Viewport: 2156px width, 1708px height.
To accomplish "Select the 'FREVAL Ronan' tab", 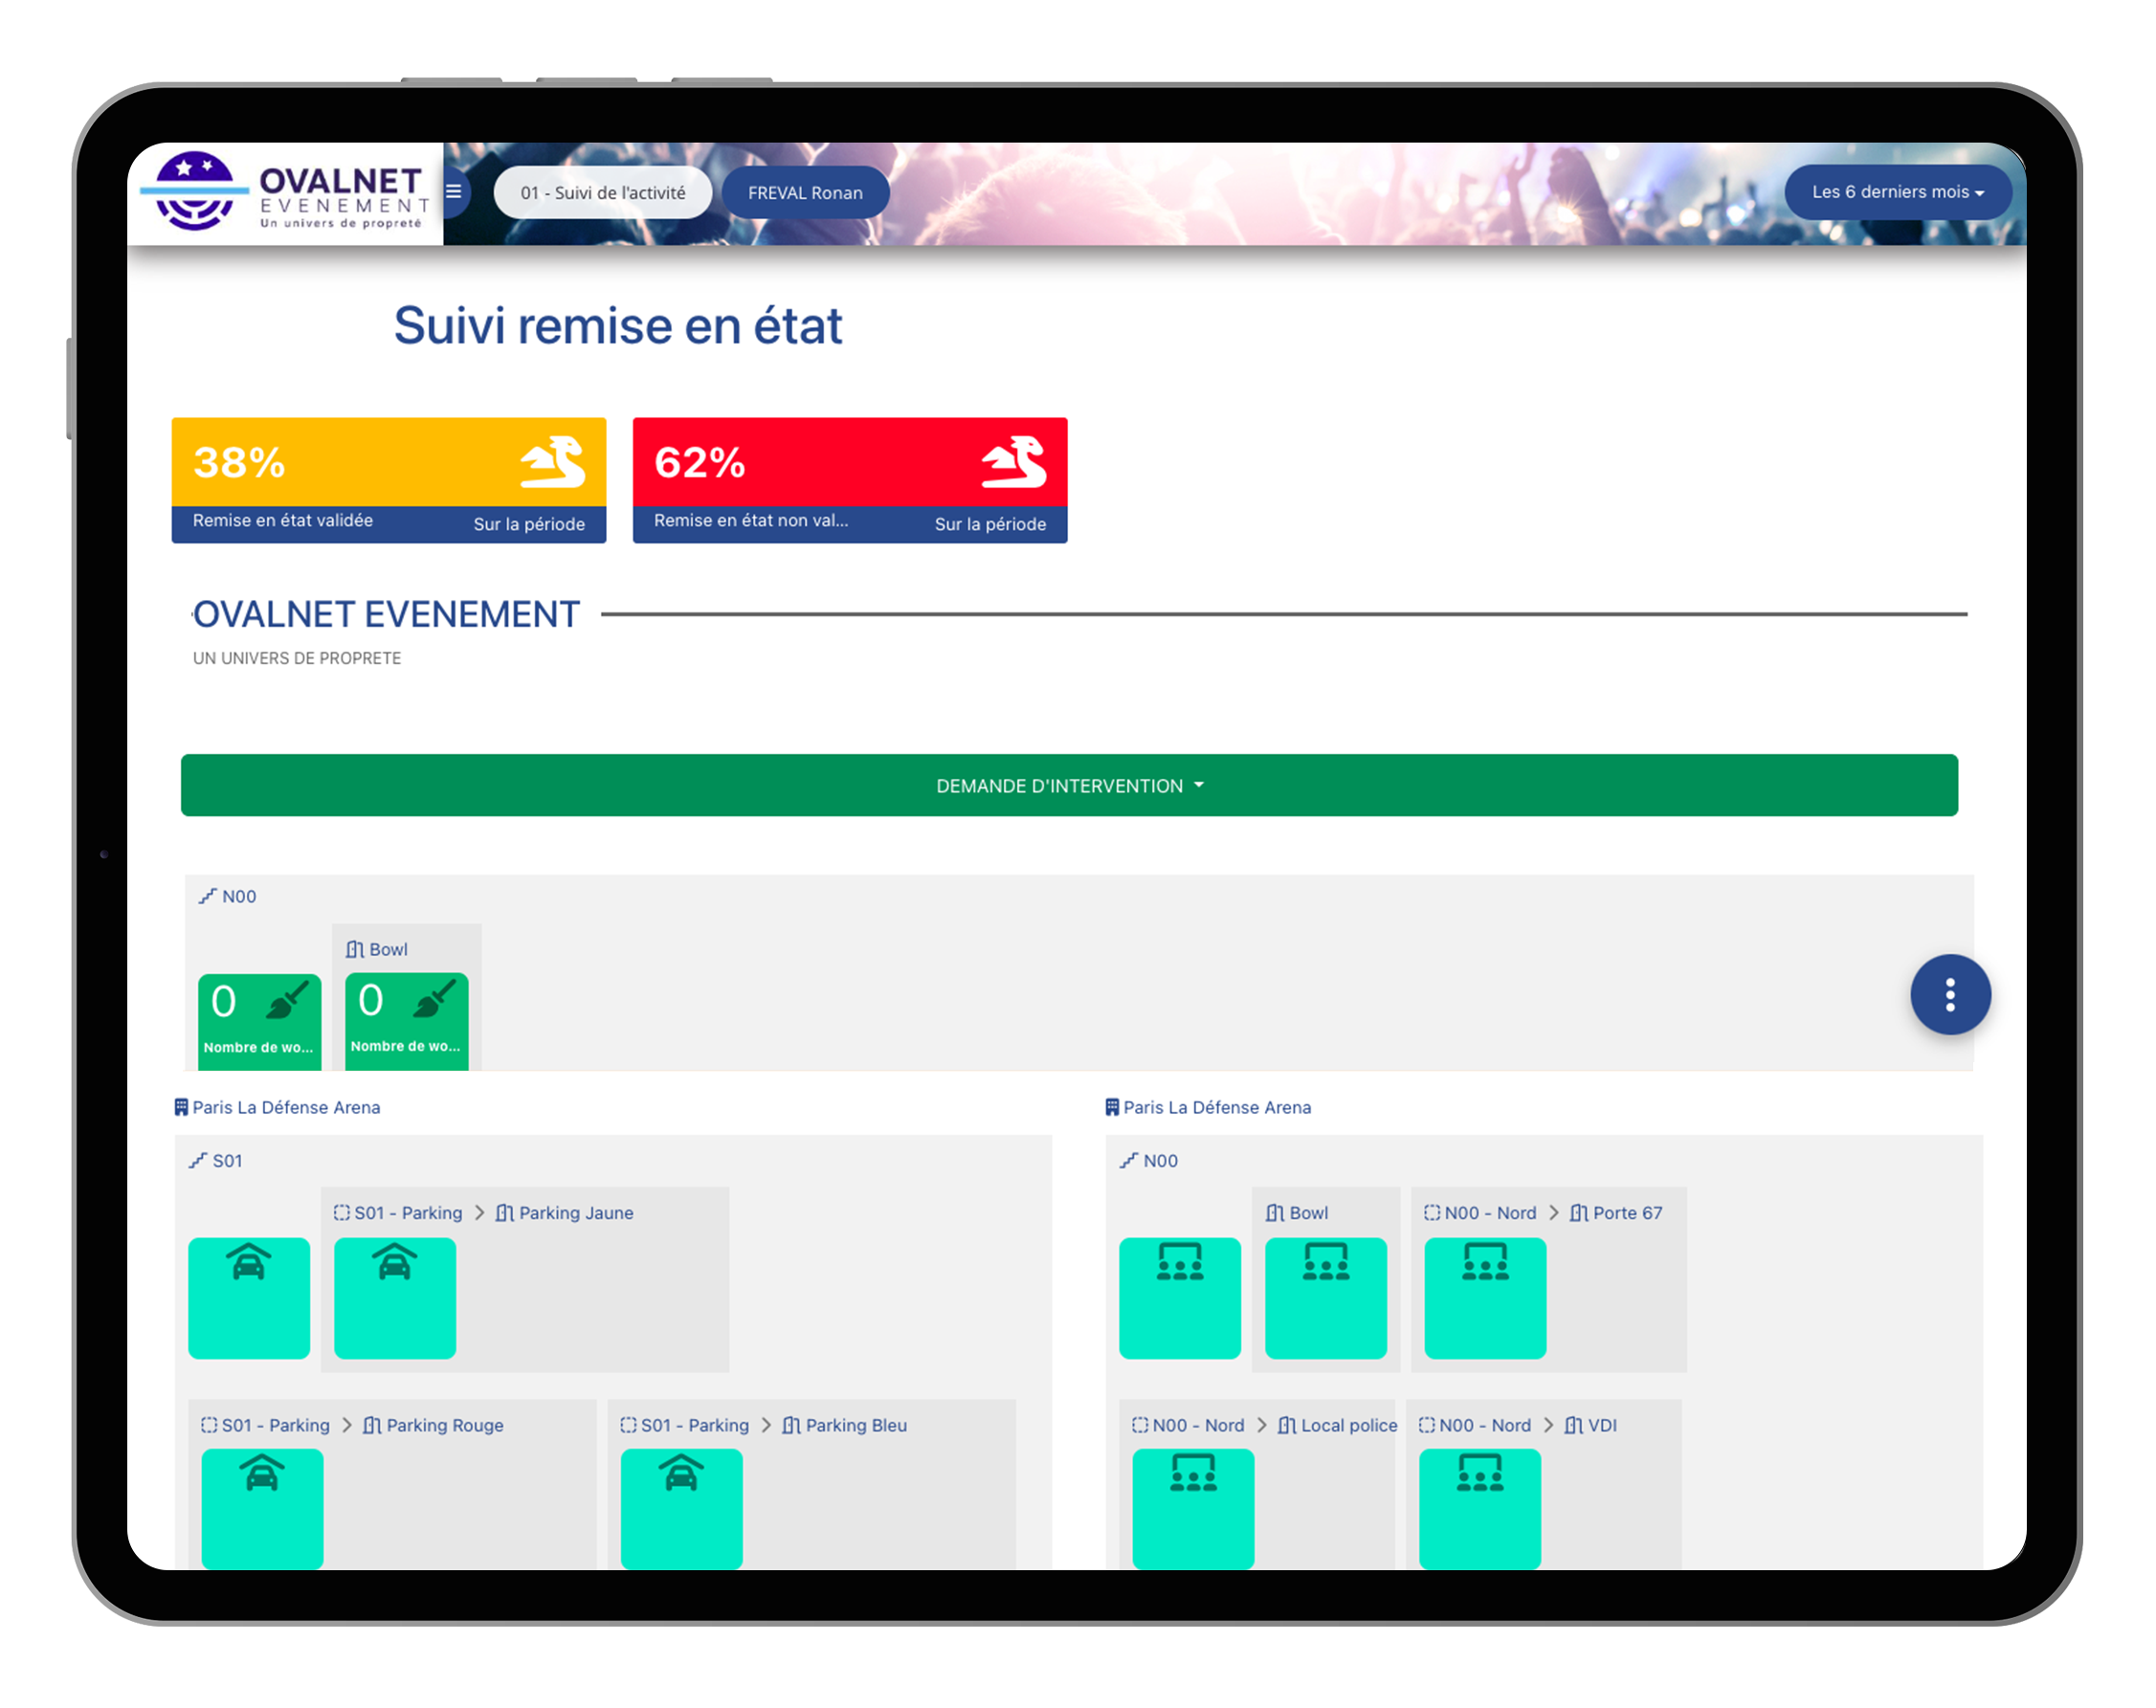I will tap(804, 193).
